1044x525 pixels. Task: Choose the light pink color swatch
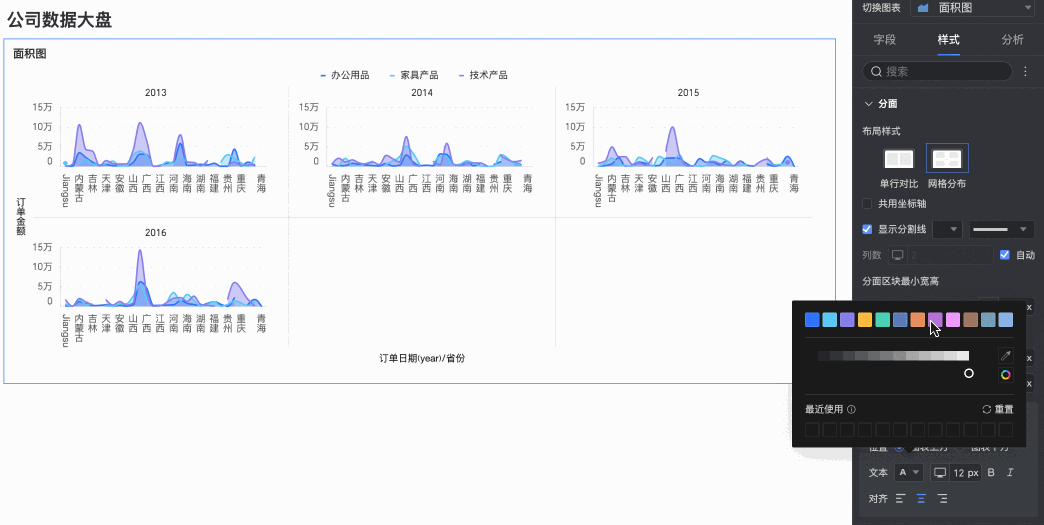[x=953, y=320]
